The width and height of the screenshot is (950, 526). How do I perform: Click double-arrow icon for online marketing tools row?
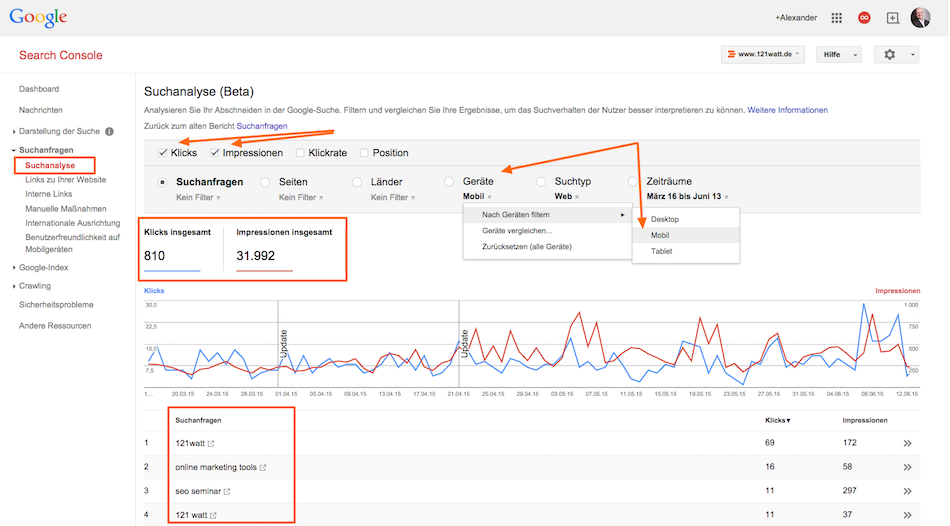coord(907,467)
